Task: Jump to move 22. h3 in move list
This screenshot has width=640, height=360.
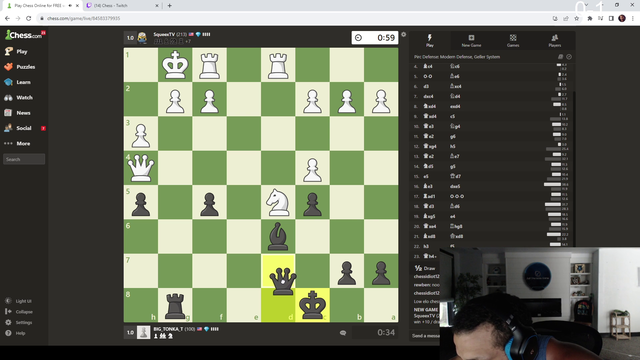Action: (x=426, y=246)
